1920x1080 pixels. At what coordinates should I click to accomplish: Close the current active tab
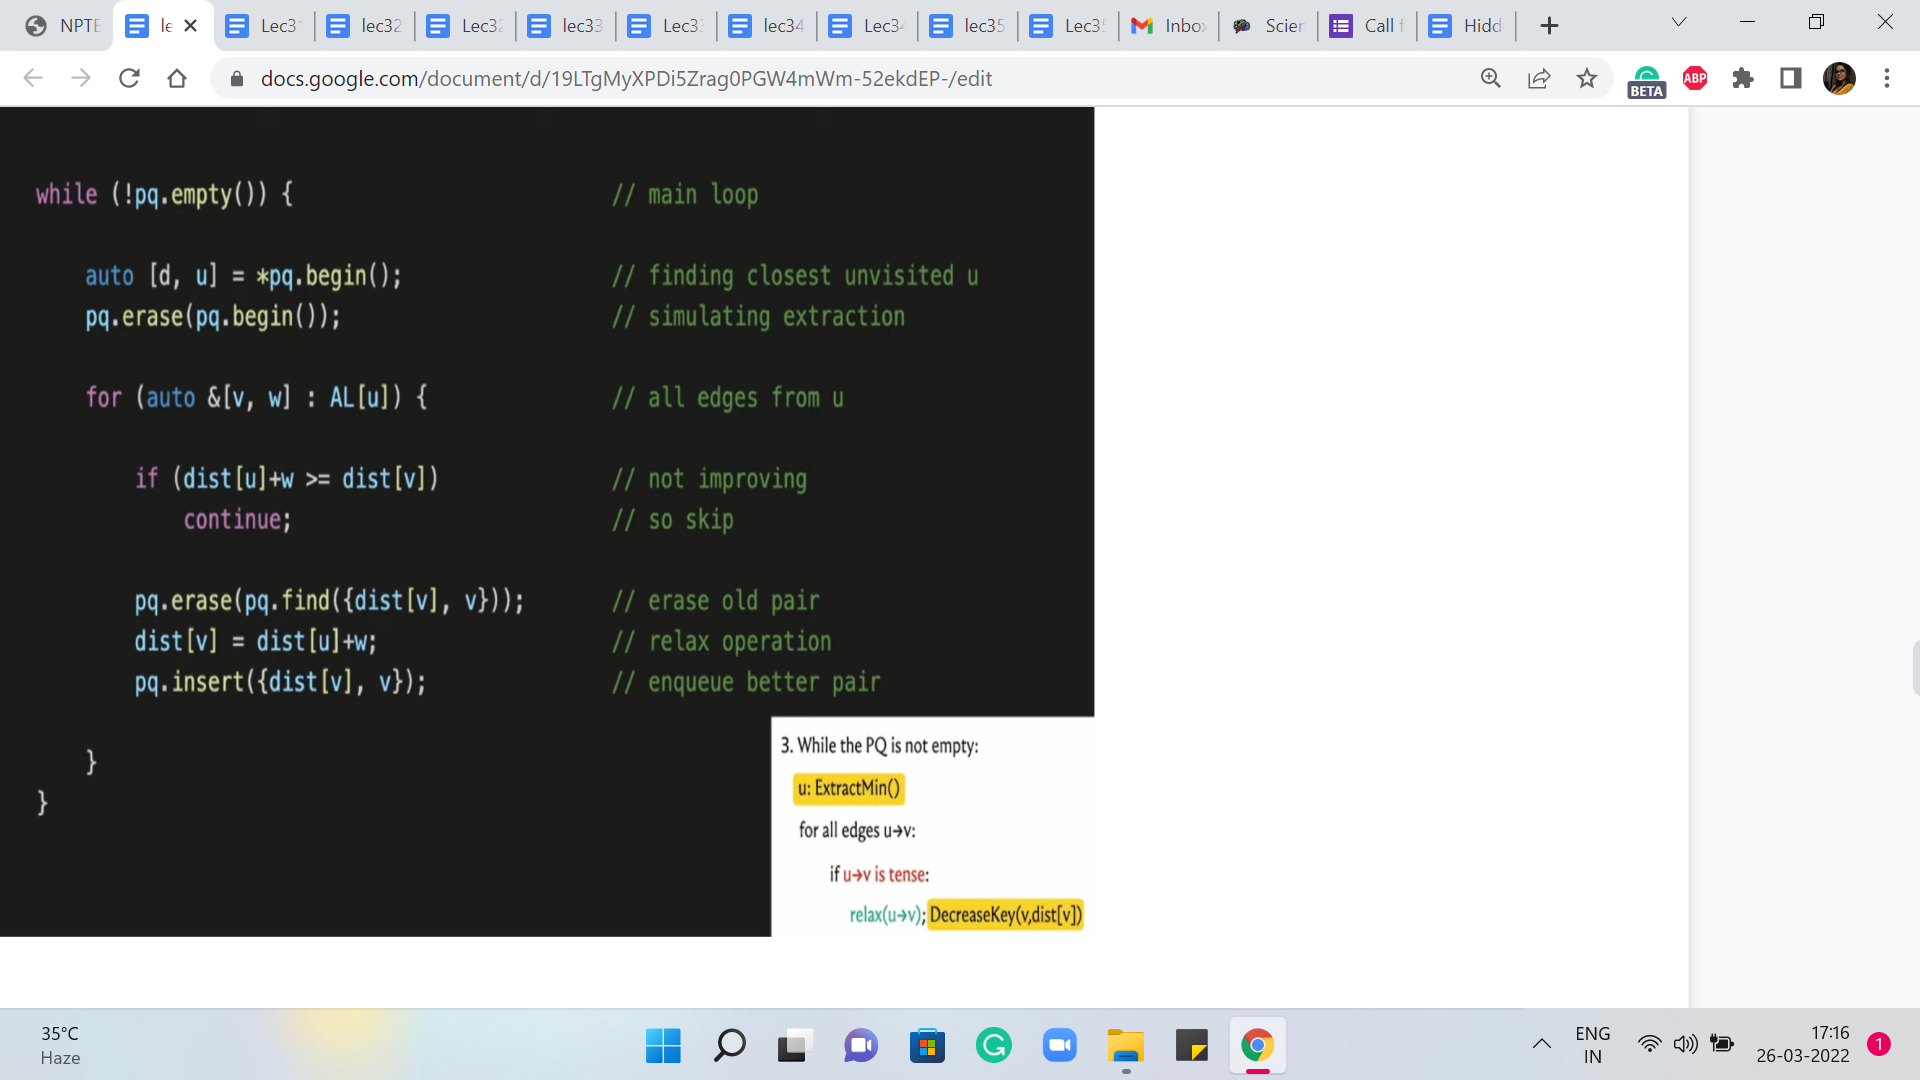click(x=191, y=26)
